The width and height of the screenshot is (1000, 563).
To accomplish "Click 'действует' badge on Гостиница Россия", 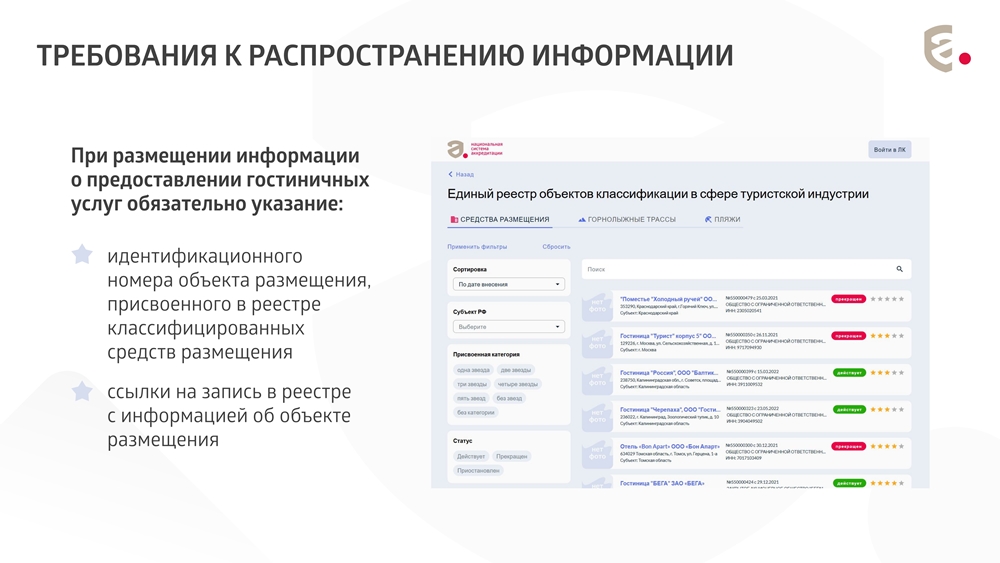I will [849, 372].
